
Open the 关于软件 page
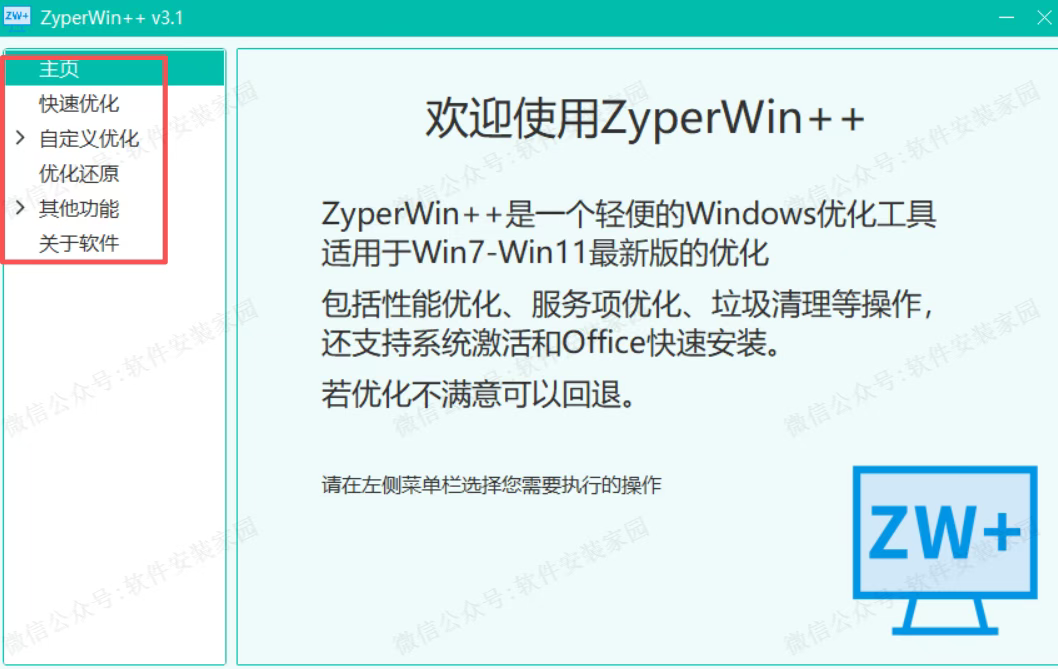click(x=79, y=243)
